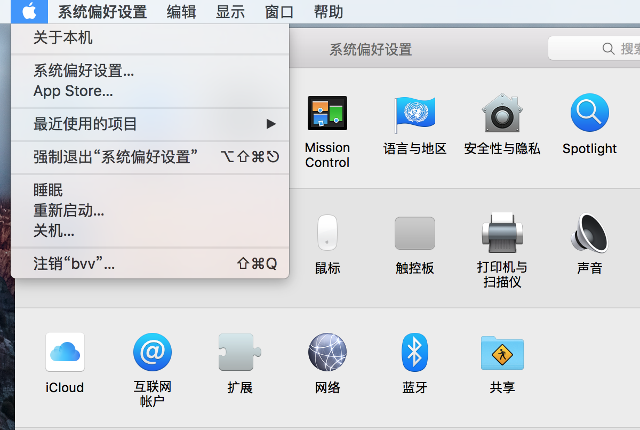Viewport: 640px width, 430px height.
Task: Open Sound (声音) speaker icon
Action: click(x=589, y=233)
